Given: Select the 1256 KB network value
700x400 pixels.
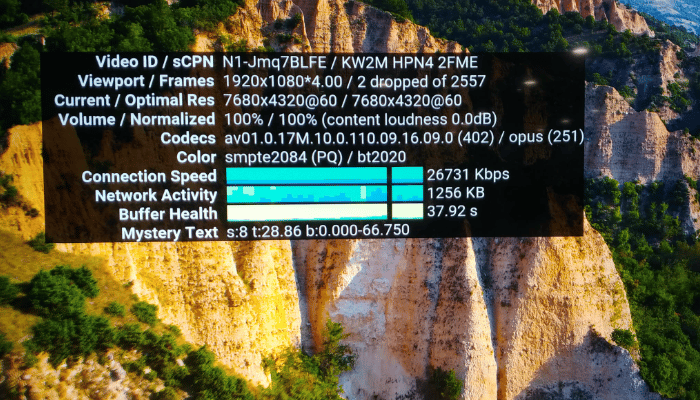Looking at the screenshot, I should click(x=456, y=193).
